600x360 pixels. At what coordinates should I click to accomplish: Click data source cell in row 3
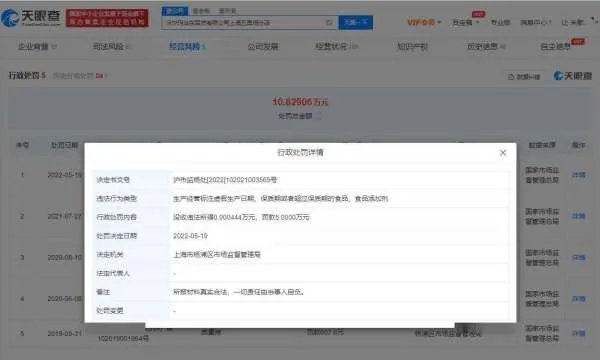542,257
